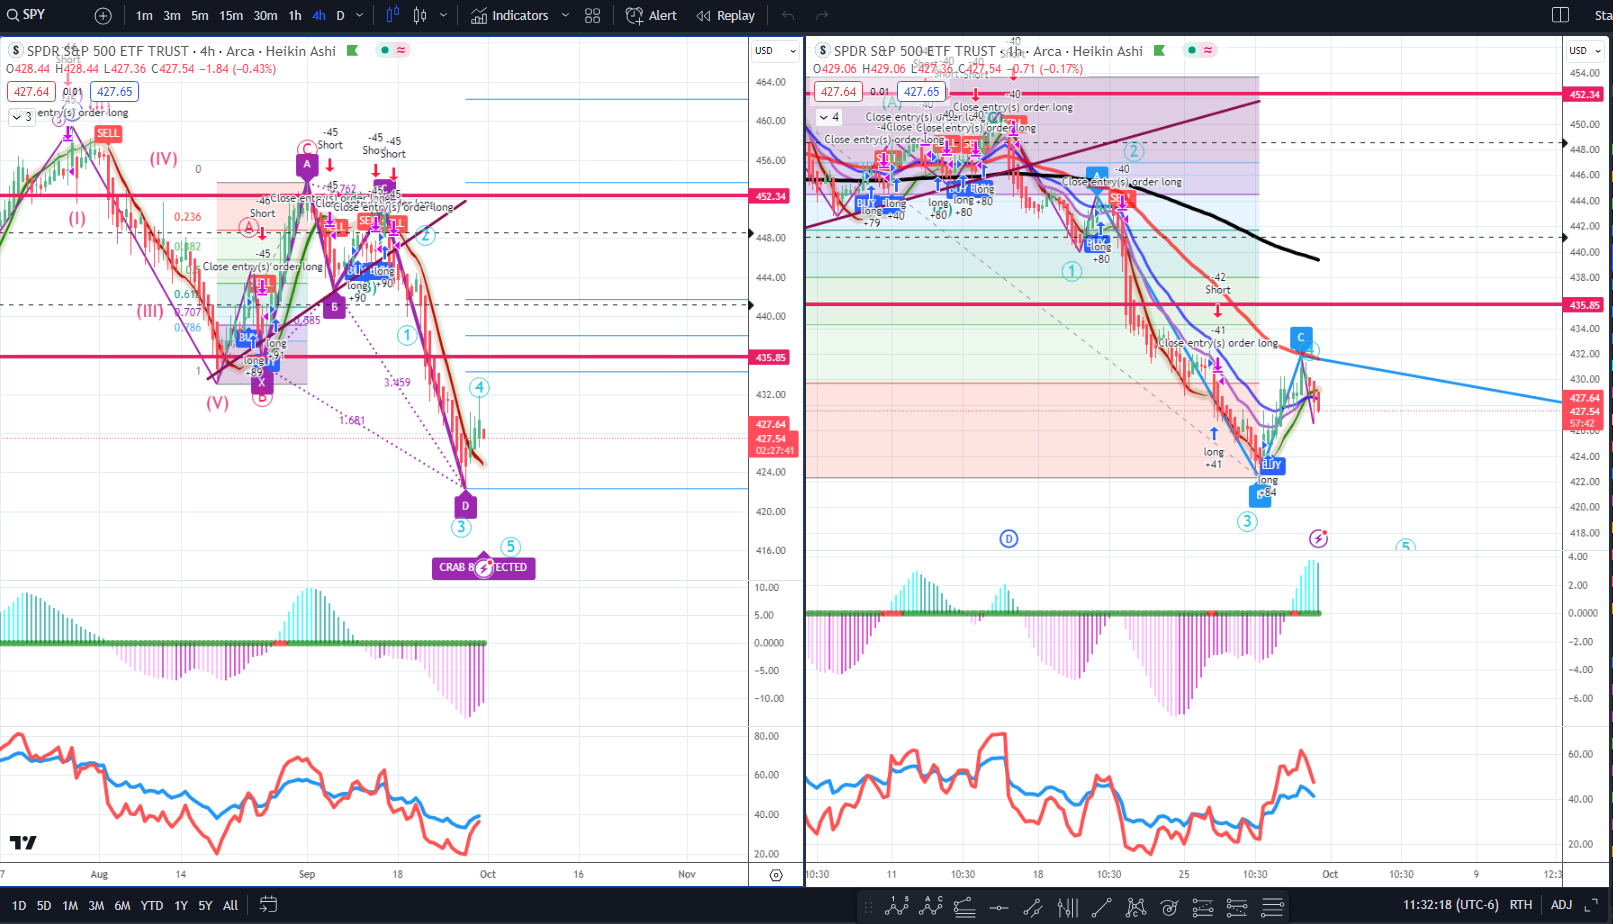Screen dimensions: 1613x924
Task: Select the trend-based Fib extension tool
Action: 1203,908
